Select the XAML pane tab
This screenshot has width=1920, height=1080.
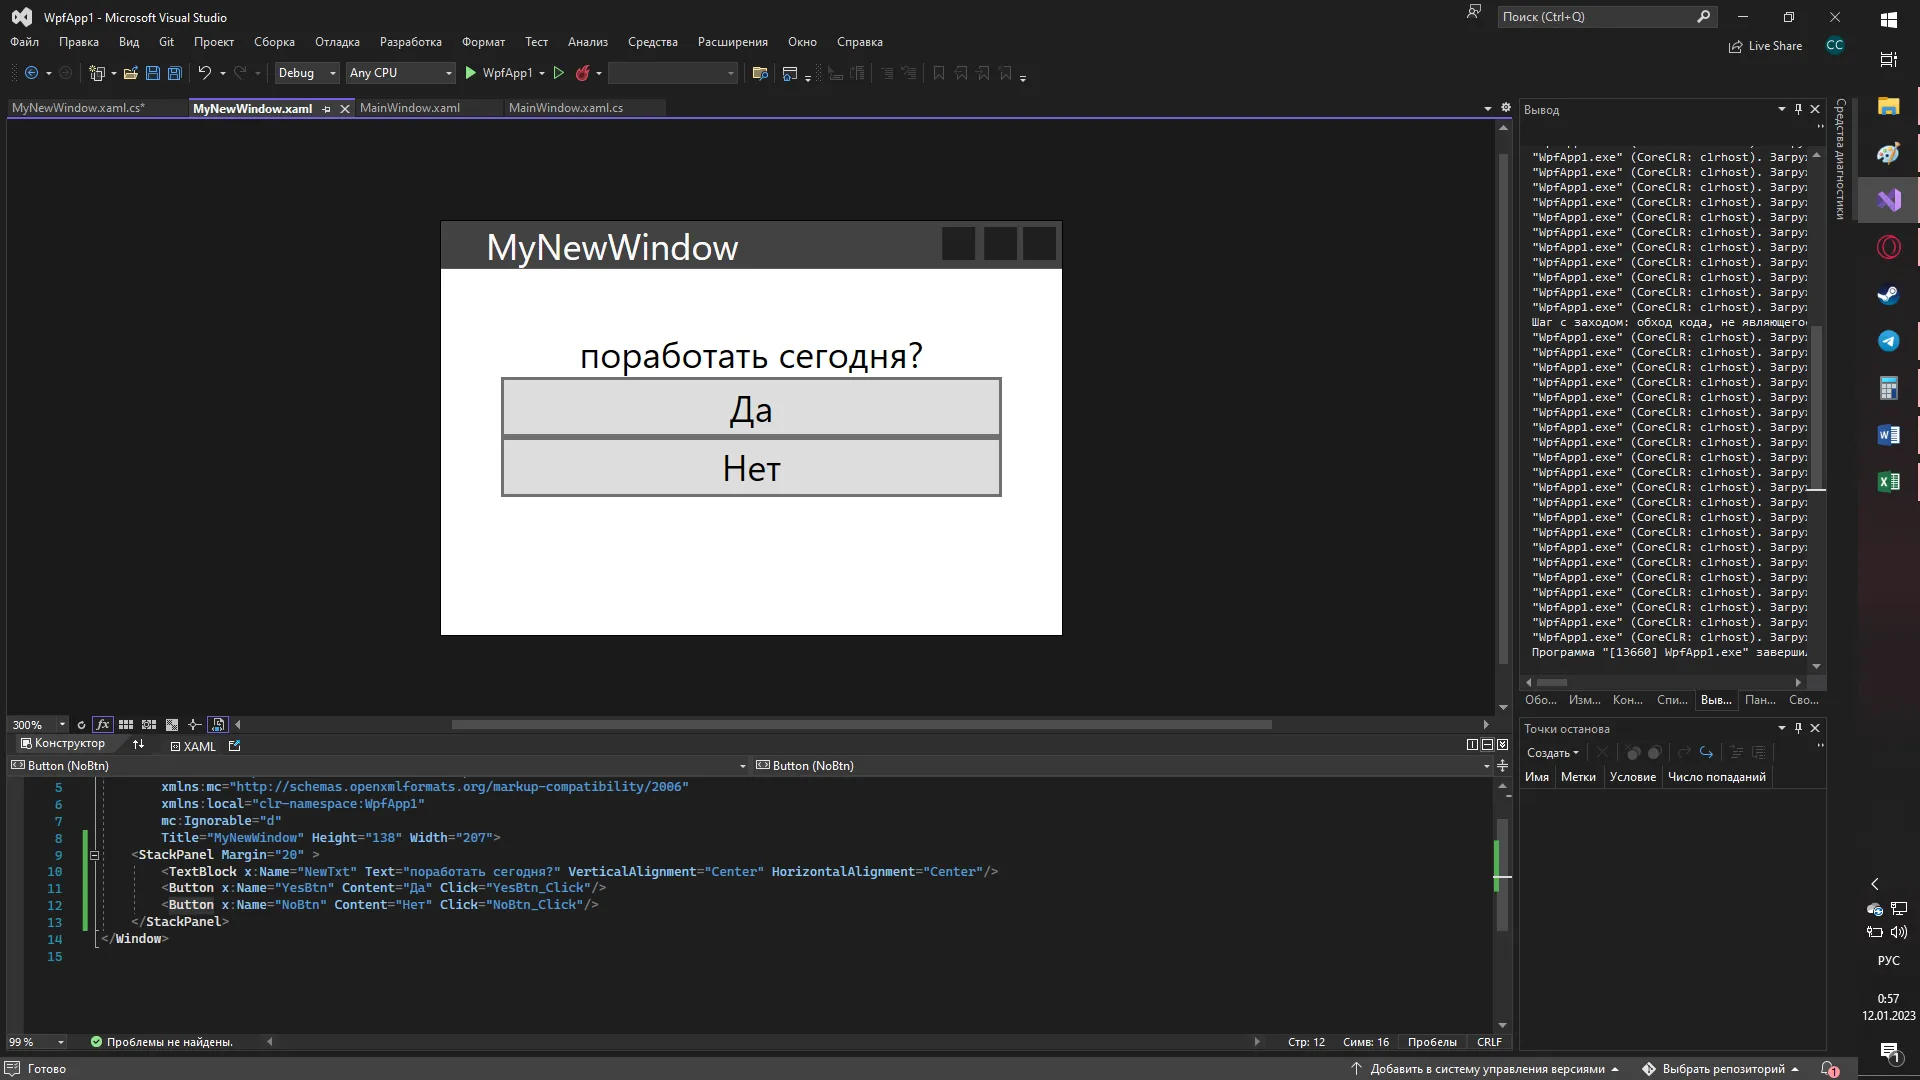(193, 746)
